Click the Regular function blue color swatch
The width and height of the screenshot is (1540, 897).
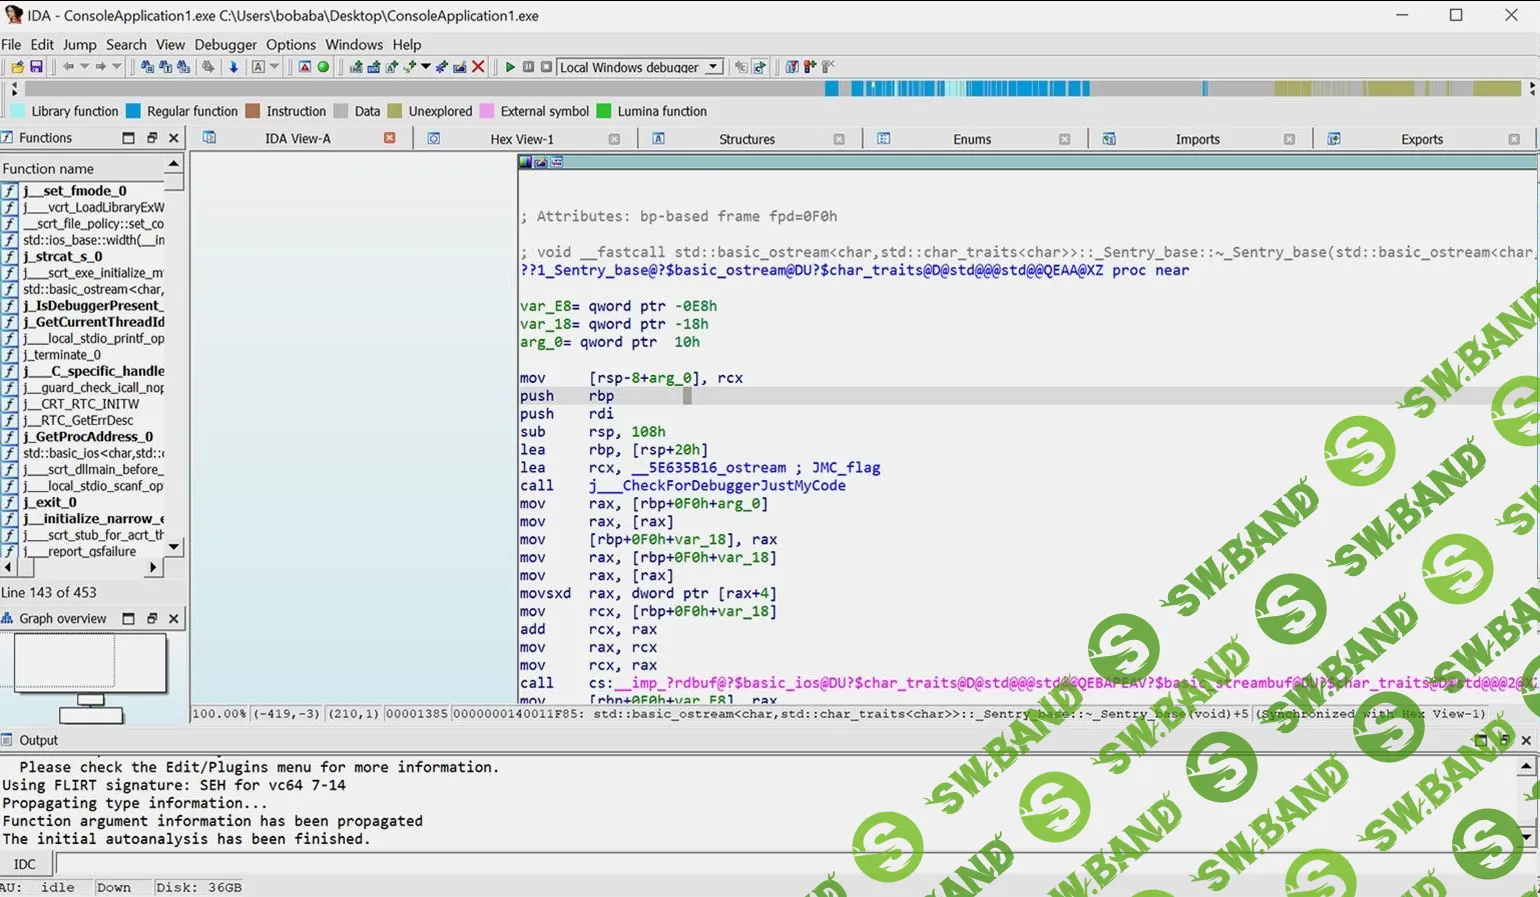pos(132,111)
